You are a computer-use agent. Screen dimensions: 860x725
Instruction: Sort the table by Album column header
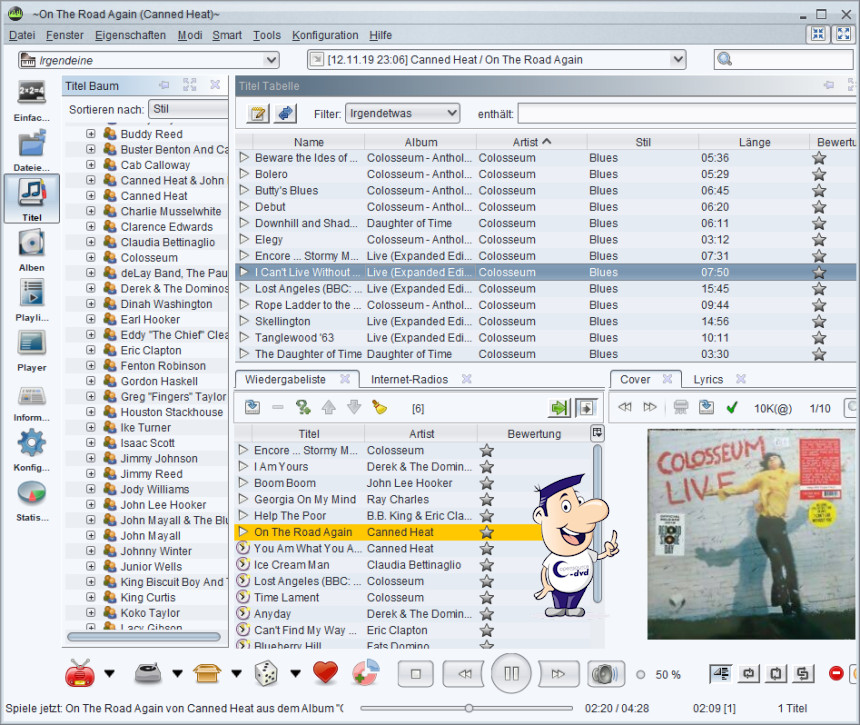point(421,142)
